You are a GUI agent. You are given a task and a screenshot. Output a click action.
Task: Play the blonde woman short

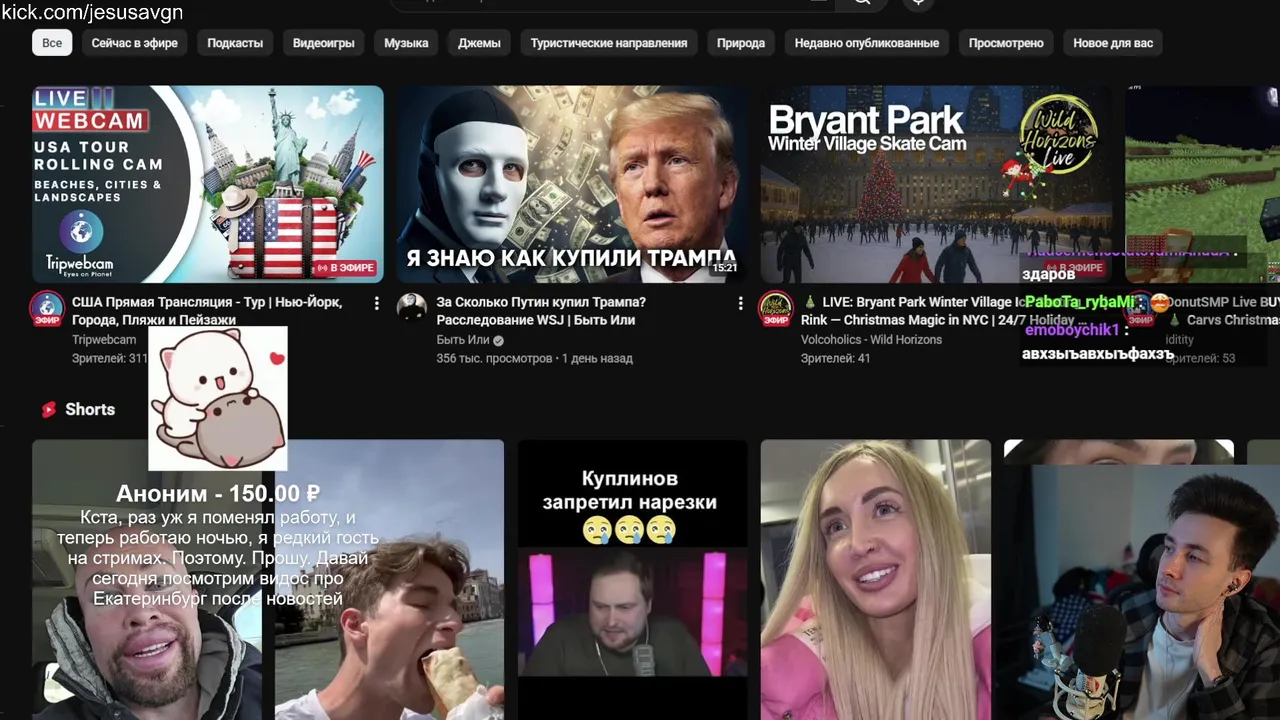[x=875, y=580]
